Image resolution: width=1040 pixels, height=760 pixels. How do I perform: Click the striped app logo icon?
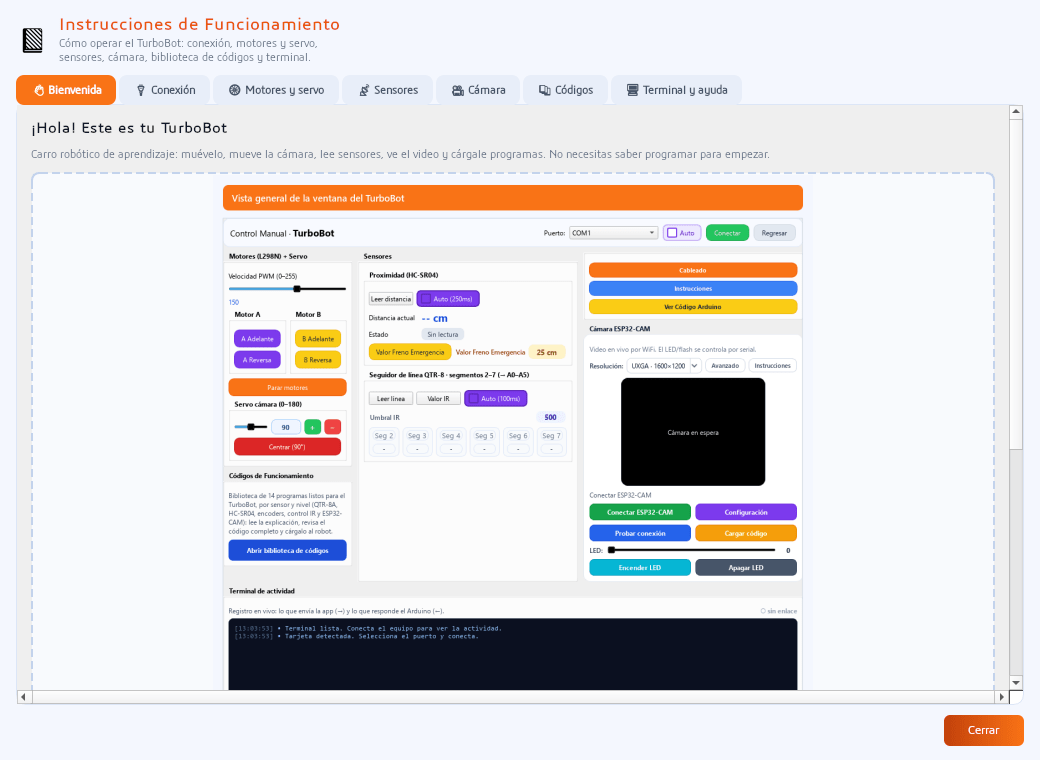[x=32, y=40]
